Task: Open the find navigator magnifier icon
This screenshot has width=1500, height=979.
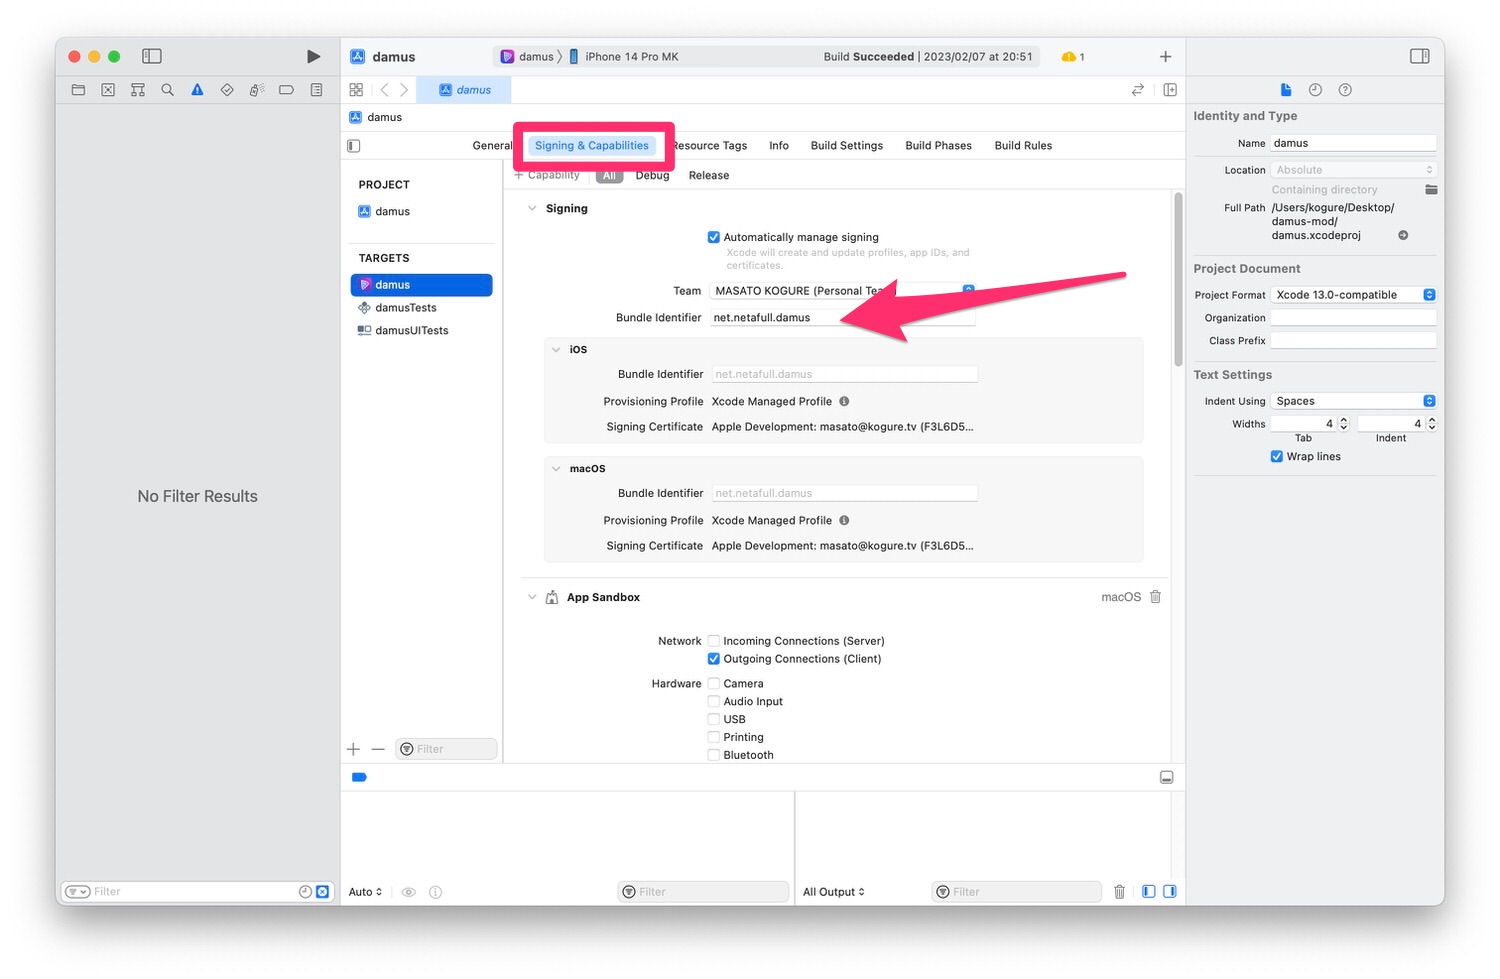Action: 167,90
